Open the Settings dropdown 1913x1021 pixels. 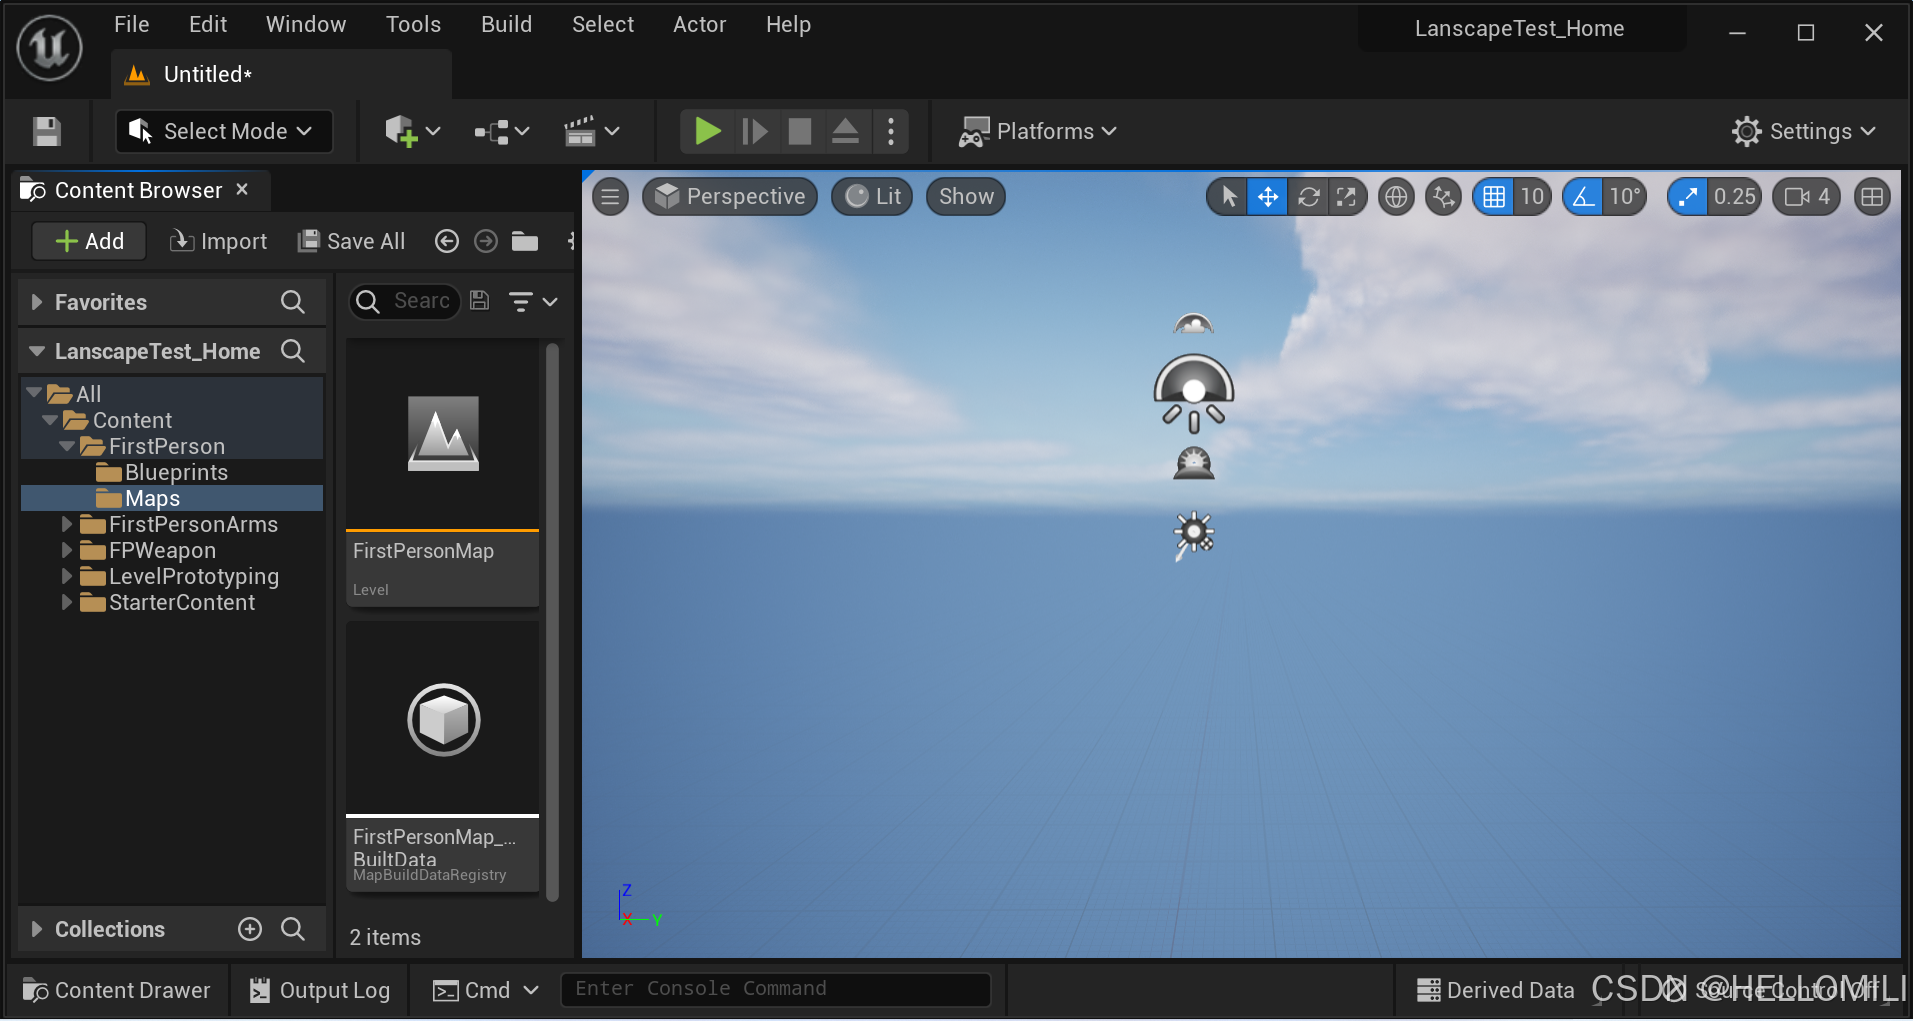(1804, 131)
